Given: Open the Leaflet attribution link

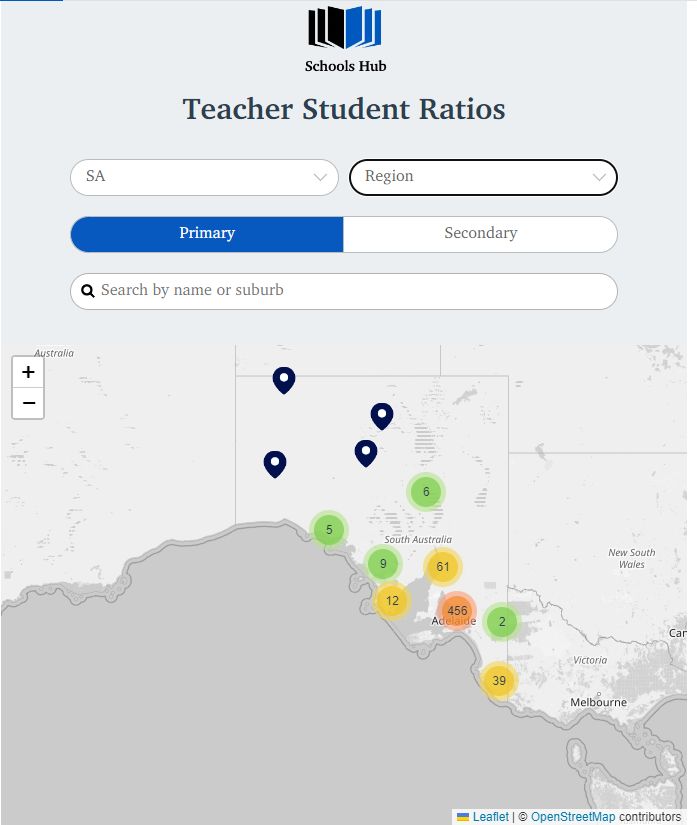Looking at the screenshot, I should pos(490,817).
